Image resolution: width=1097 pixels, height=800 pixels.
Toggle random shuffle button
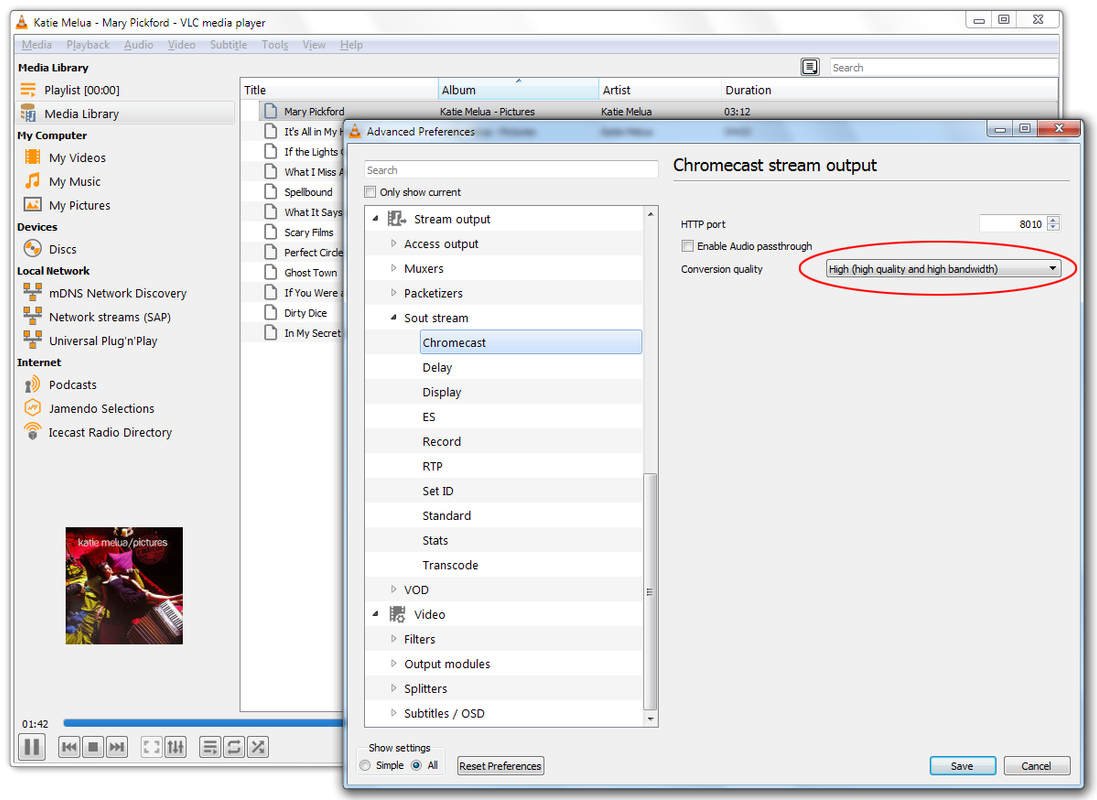[x=258, y=748]
